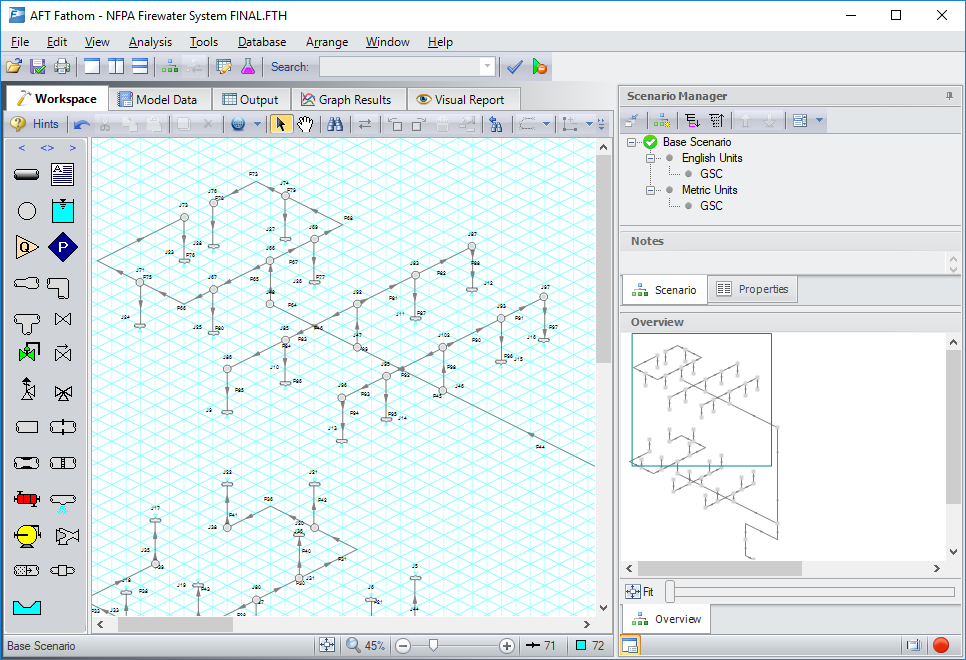Click the blue checkmark toolbar icon
This screenshot has width=966, height=660.
pyautogui.click(x=514, y=67)
